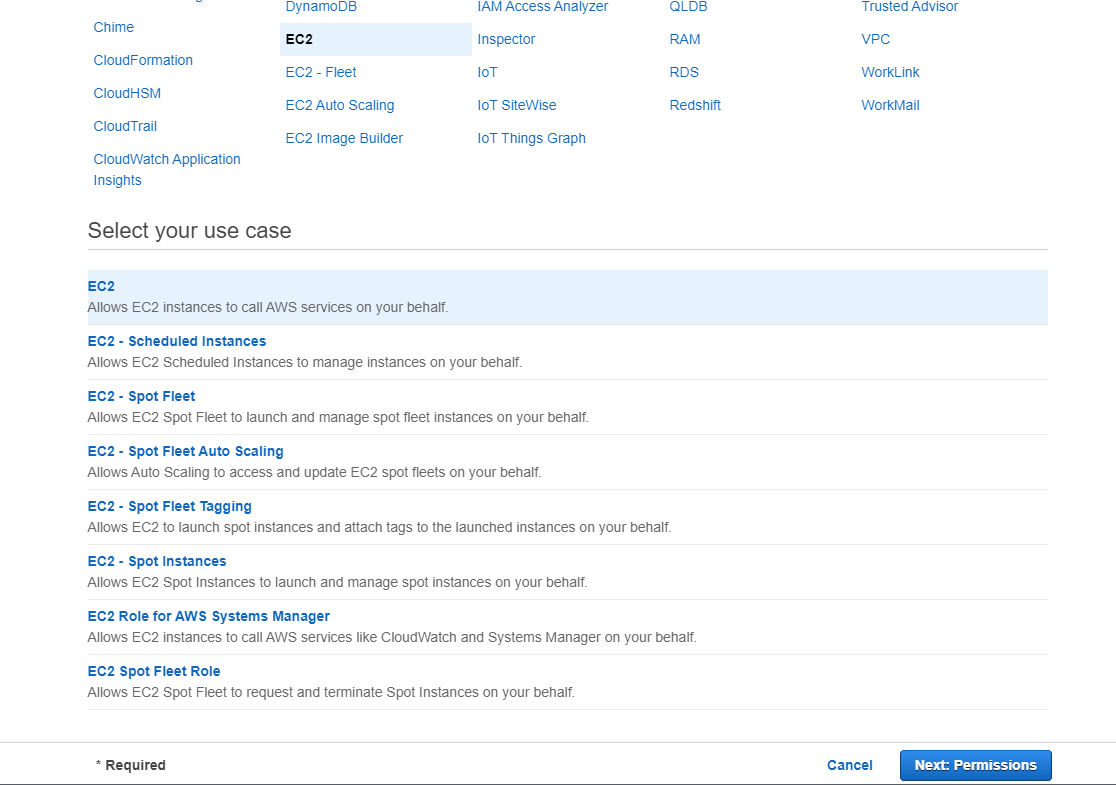The image size is (1116, 785).
Task: Choose the Inspector service
Action: 506,39
